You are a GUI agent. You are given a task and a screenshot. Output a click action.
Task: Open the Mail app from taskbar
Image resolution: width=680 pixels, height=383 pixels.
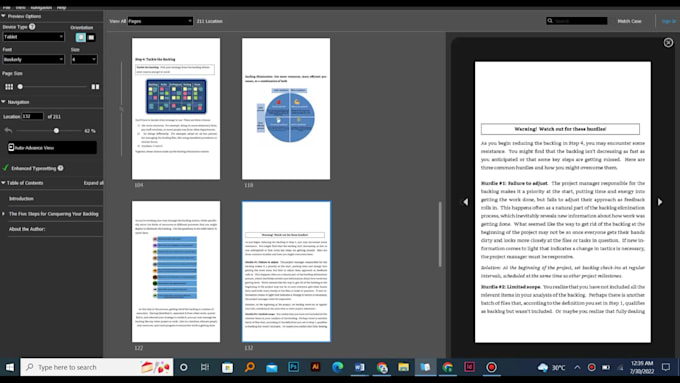point(272,367)
